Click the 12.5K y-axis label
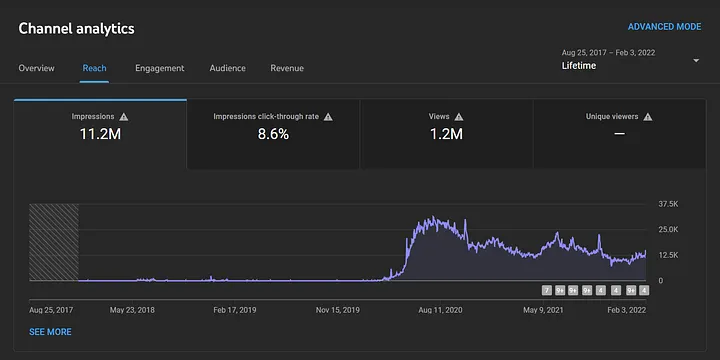Viewport: 720px width, 360px height. [668, 255]
